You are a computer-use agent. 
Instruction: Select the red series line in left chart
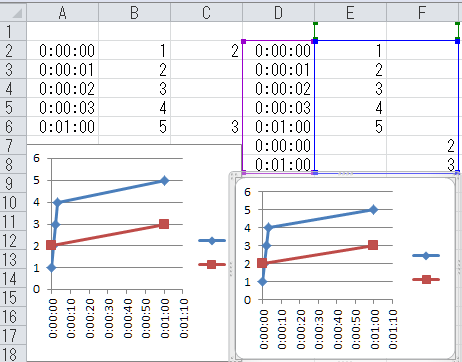(107, 235)
